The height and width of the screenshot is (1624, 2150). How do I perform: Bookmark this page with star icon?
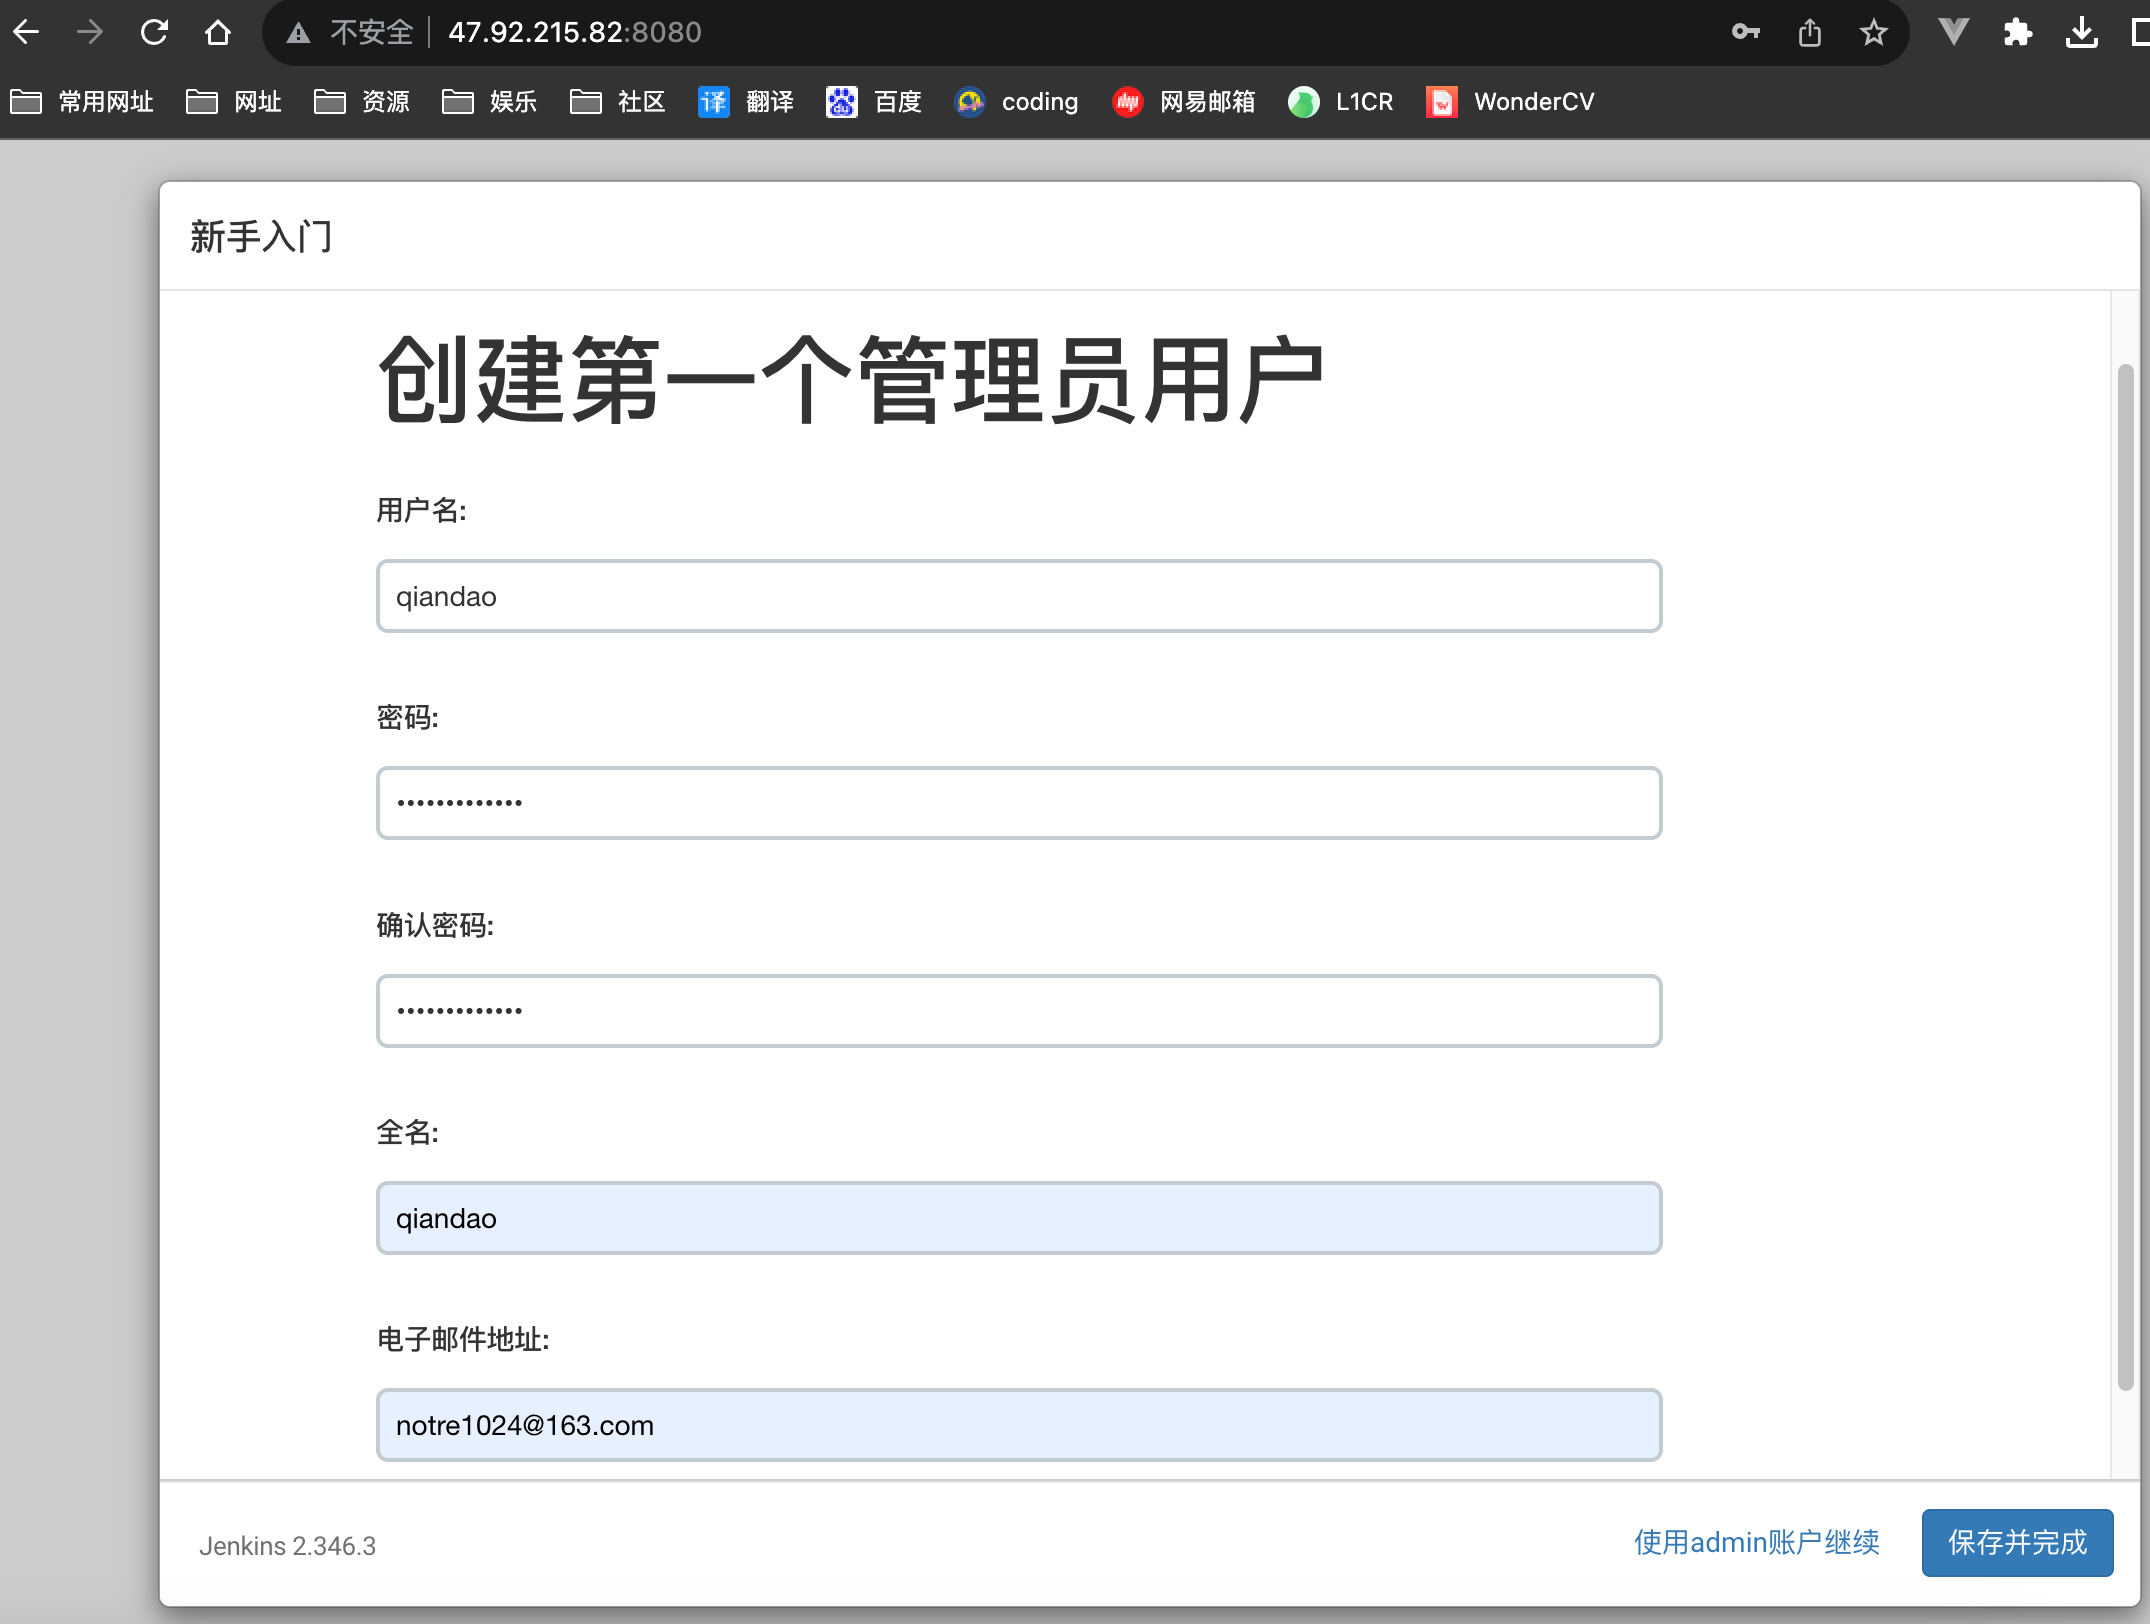(x=1873, y=32)
